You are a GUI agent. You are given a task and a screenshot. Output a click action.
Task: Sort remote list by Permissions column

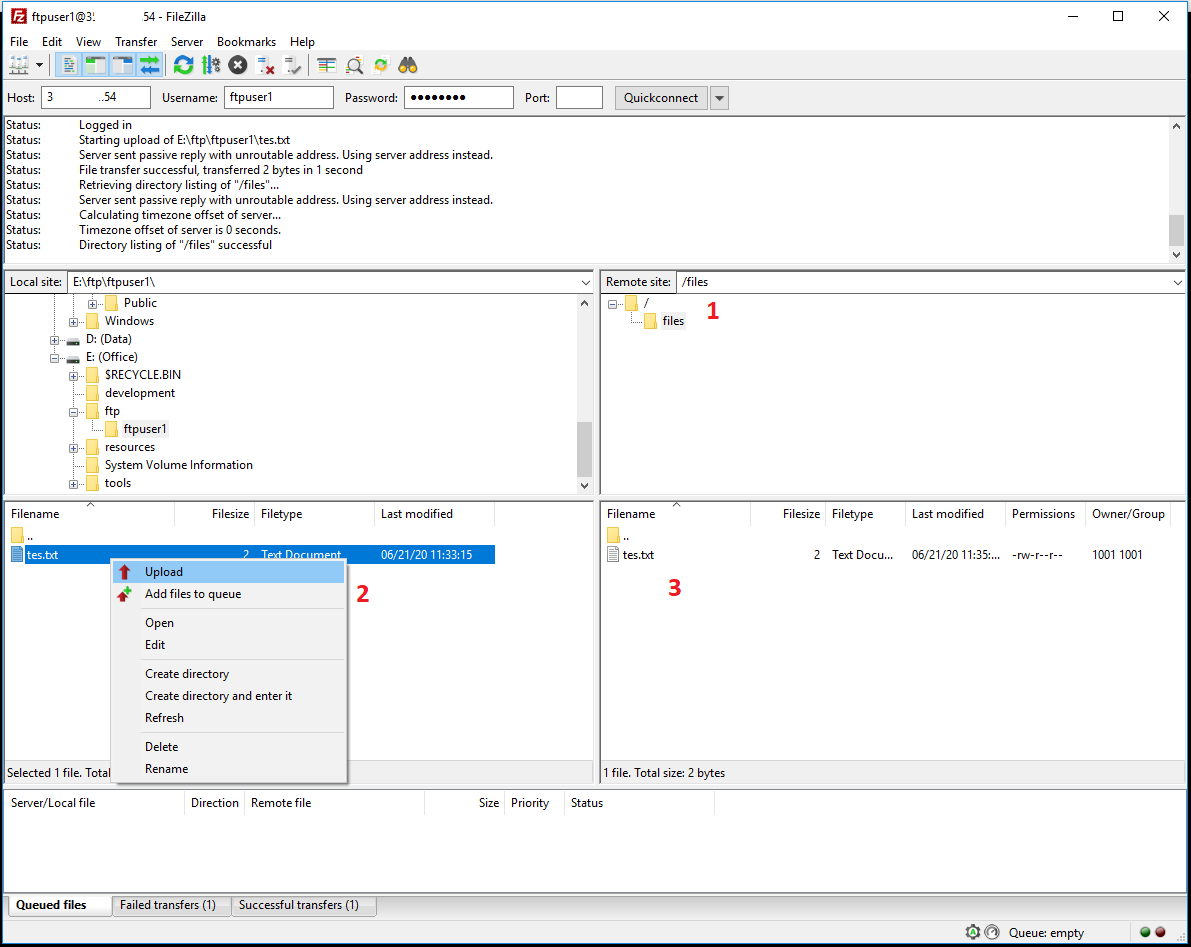pyautogui.click(x=1044, y=514)
